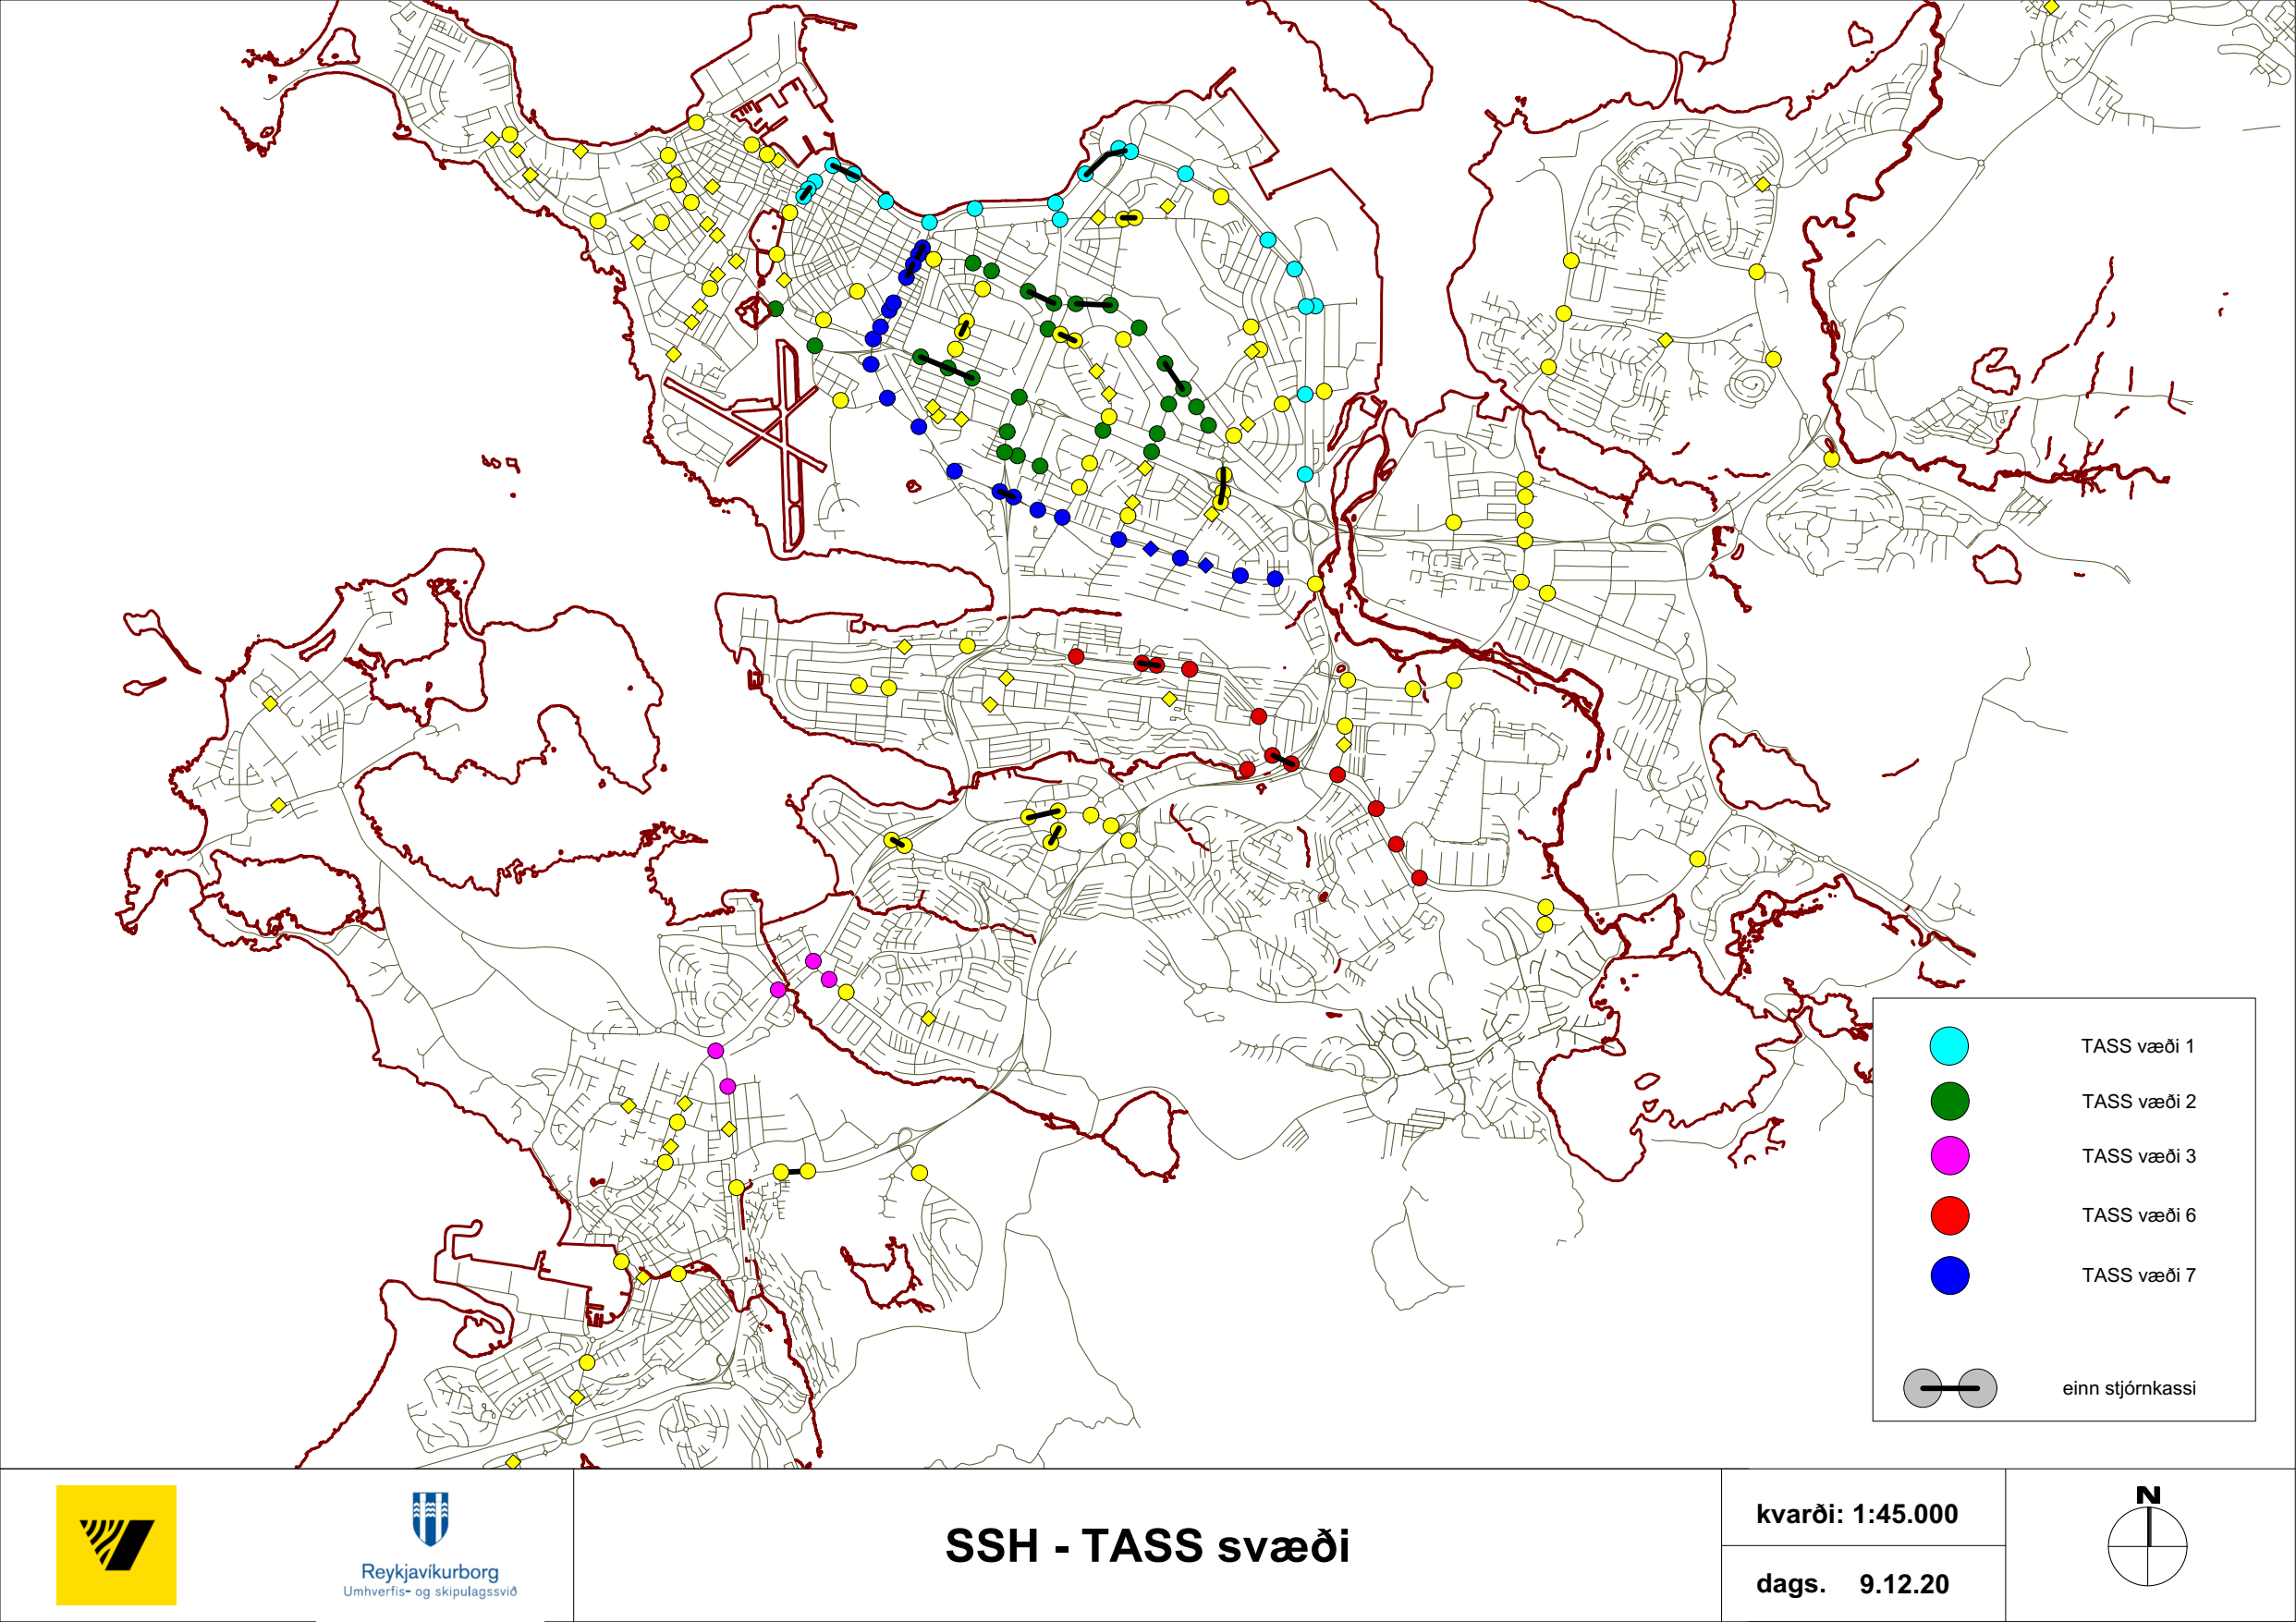Click the cyan TASS væði 1 legend circle
This screenshot has height=1622, width=2296.
[1949, 1046]
